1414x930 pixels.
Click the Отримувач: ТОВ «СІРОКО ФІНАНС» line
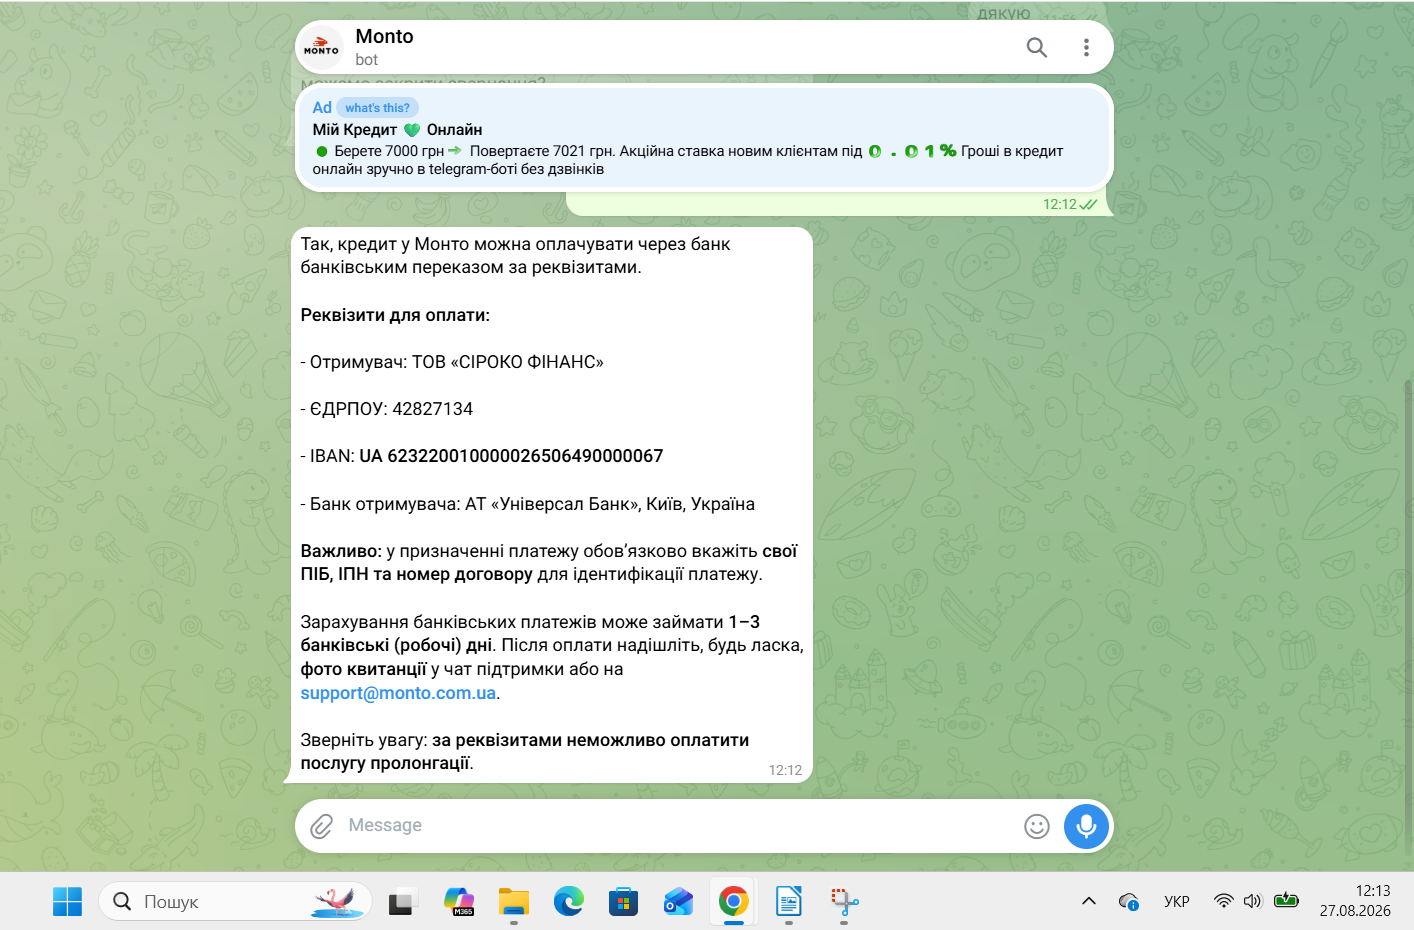(452, 362)
